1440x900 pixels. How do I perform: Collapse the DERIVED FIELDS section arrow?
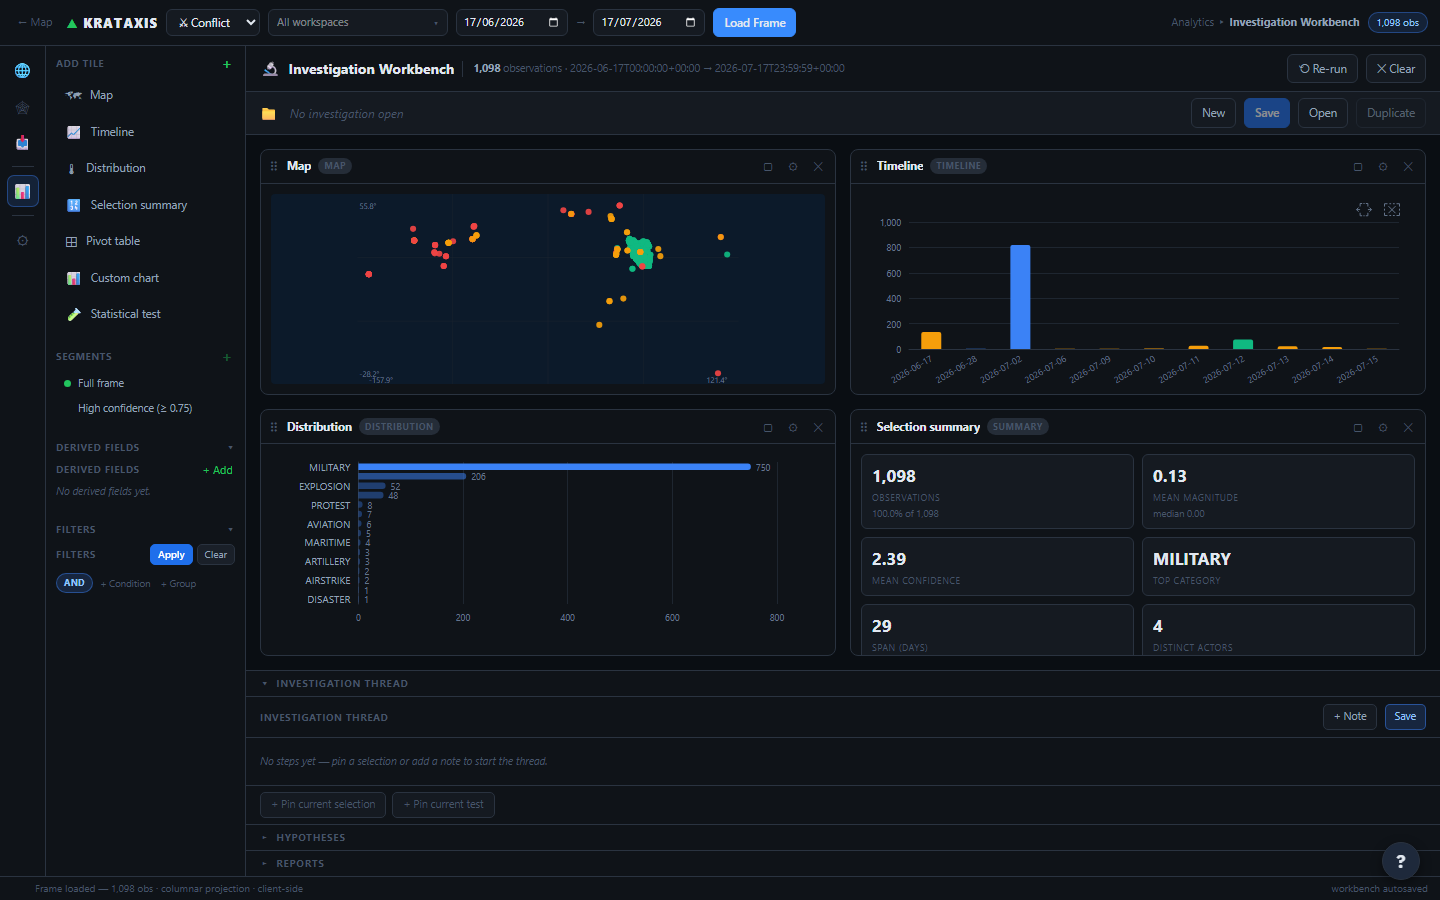(230, 448)
